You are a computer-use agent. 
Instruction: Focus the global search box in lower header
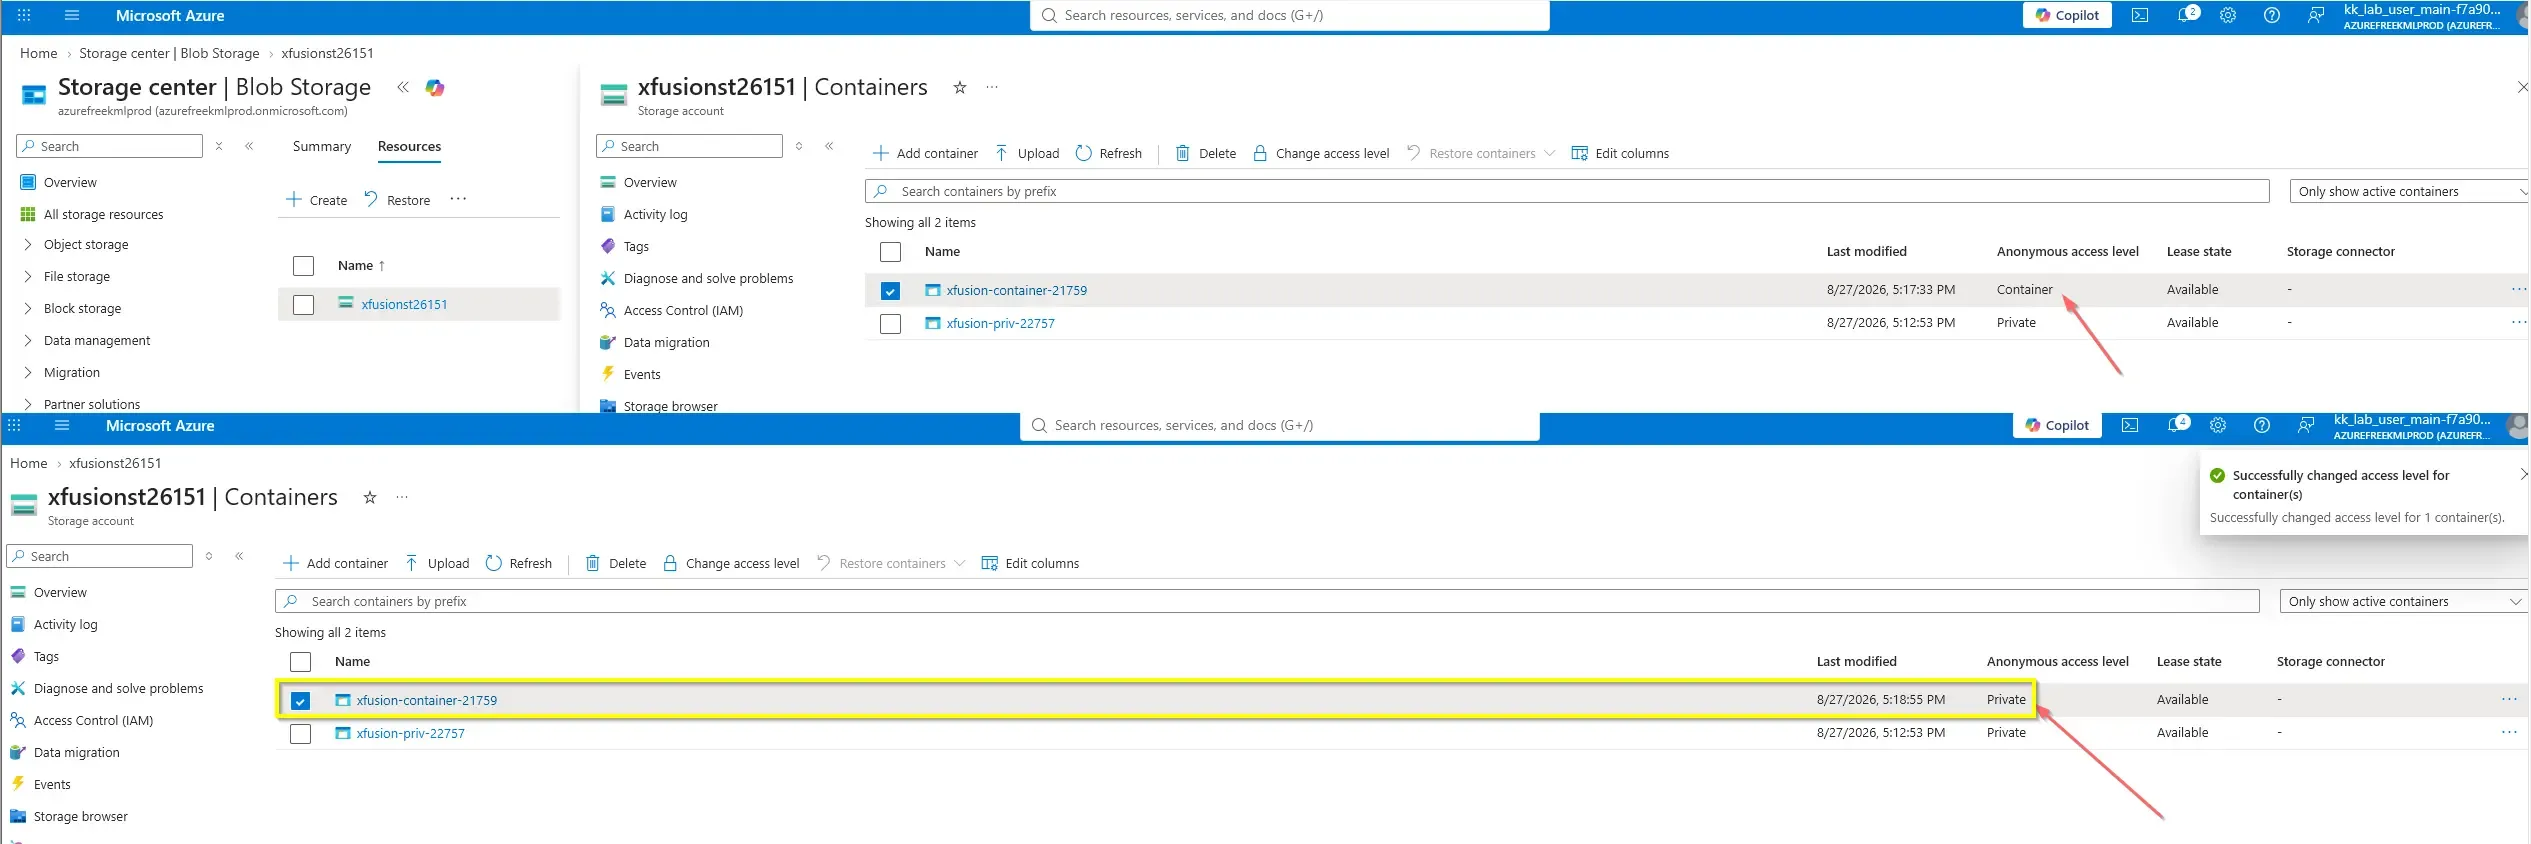pos(1280,426)
